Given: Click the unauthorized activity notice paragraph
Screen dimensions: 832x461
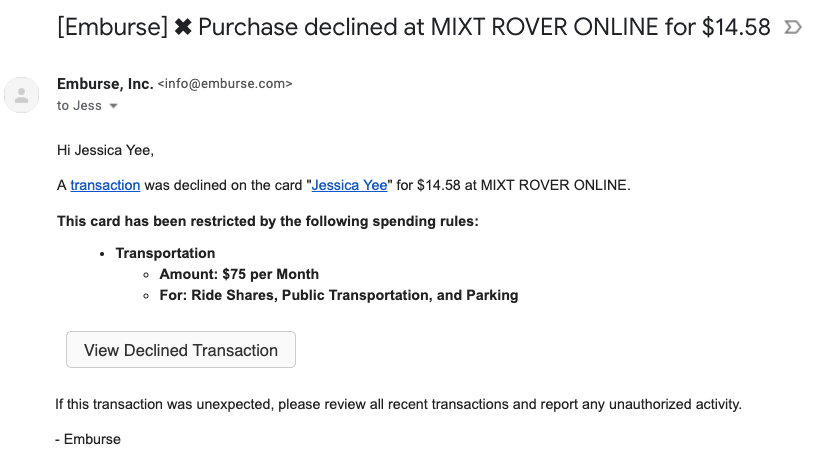Looking at the screenshot, I should pyautogui.click(x=398, y=404).
